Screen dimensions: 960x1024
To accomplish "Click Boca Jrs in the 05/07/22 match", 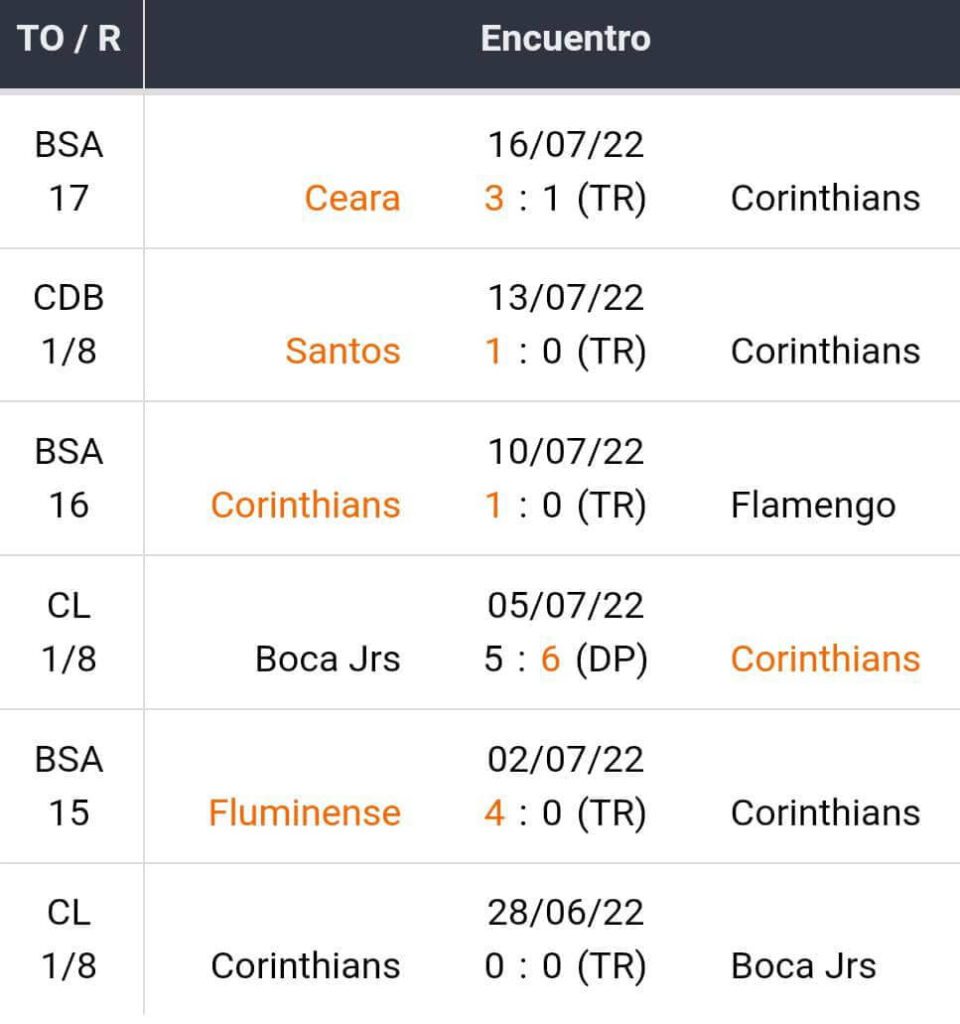I will click(x=327, y=659).
